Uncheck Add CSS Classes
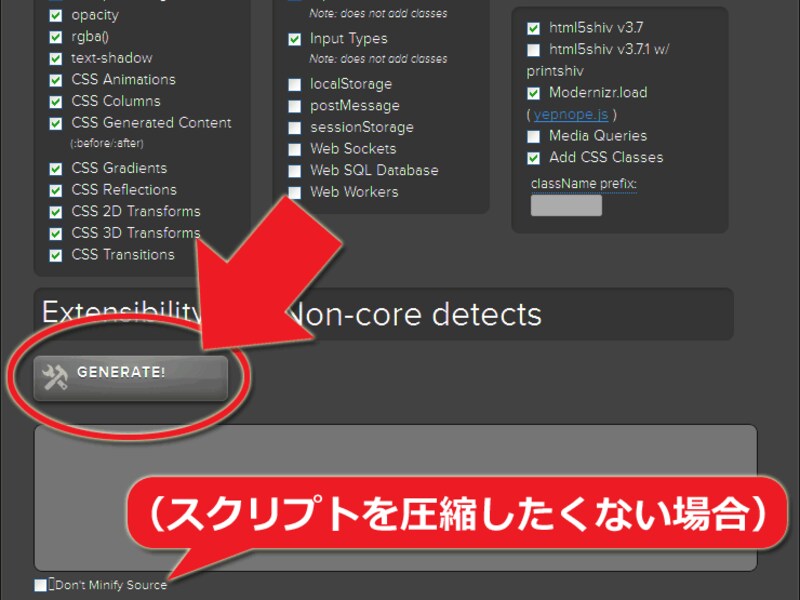Image resolution: width=800 pixels, height=600 pixels. pos(533,157)
